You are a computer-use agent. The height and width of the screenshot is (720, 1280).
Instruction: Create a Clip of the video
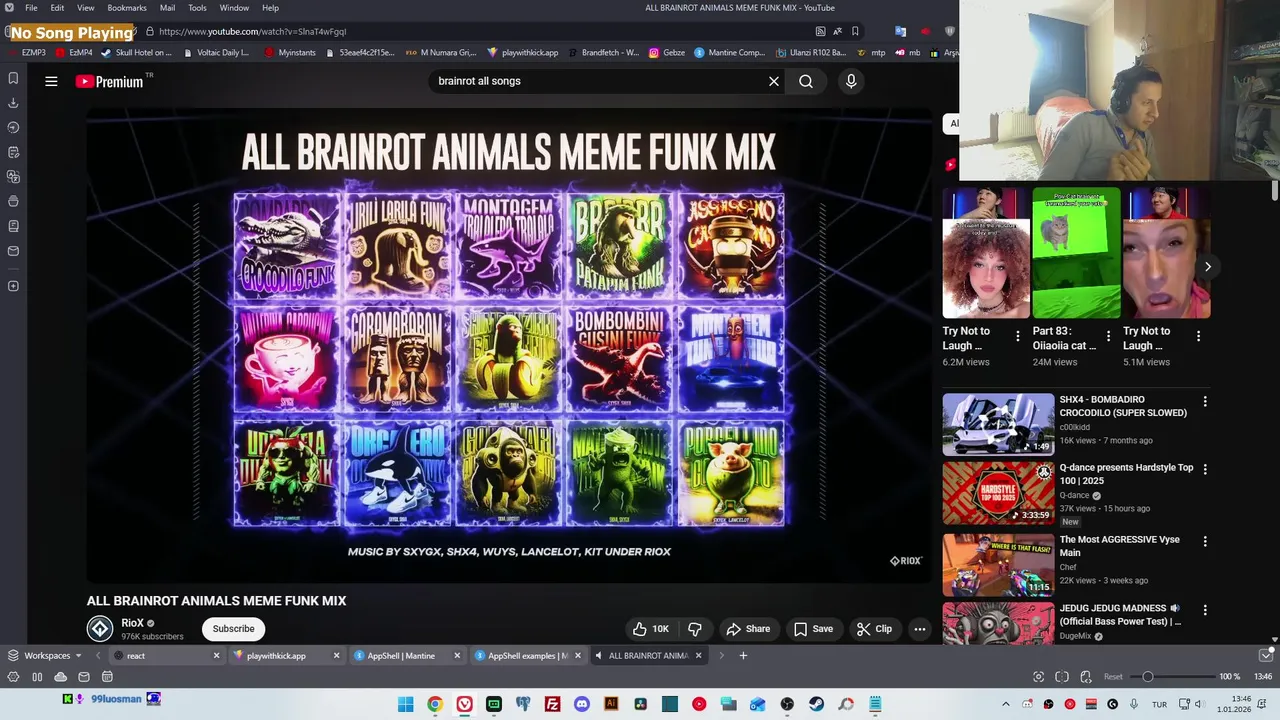[874, 629]
